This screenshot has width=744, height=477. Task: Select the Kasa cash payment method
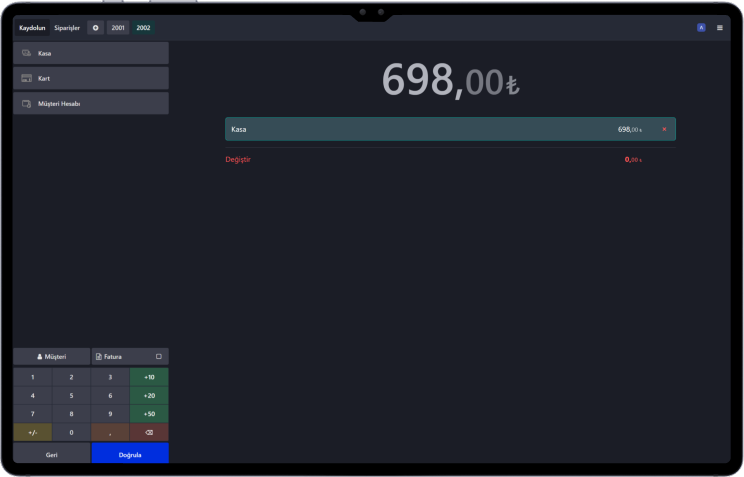point(90,53)
